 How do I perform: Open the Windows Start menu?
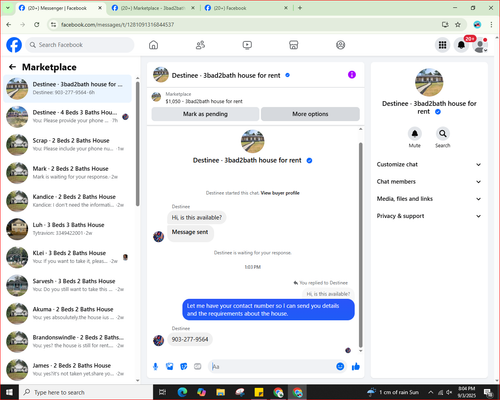click(9, 392)
